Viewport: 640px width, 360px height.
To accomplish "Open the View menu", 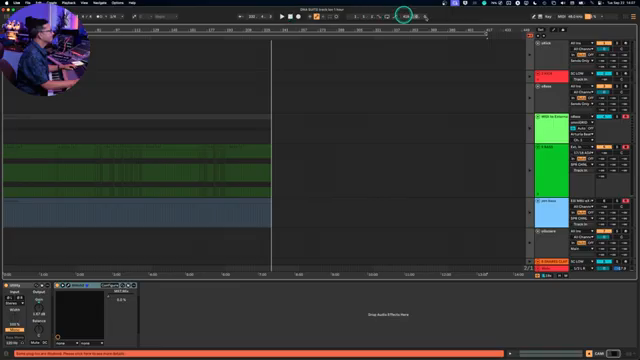I will tap(84, 3).
